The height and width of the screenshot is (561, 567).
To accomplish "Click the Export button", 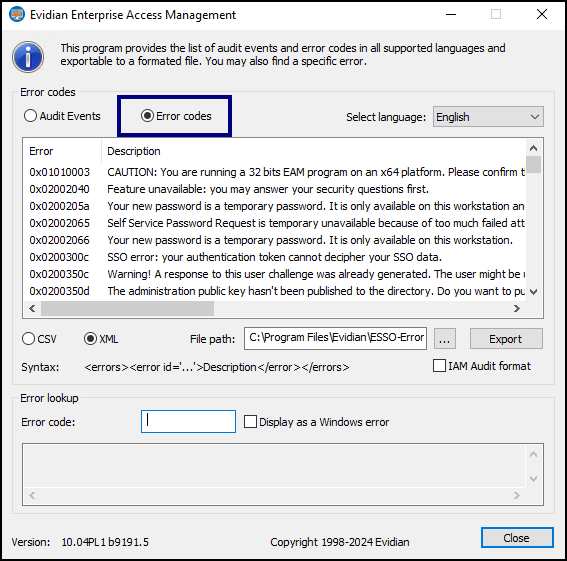I will (x=506, y=339).
